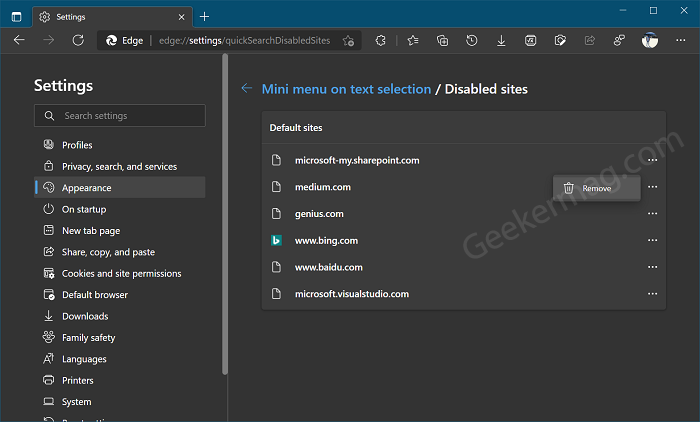700x422 pixels.
Task: Open more options for microsoft-my.sharepoint.com
Action: (652, 160)
